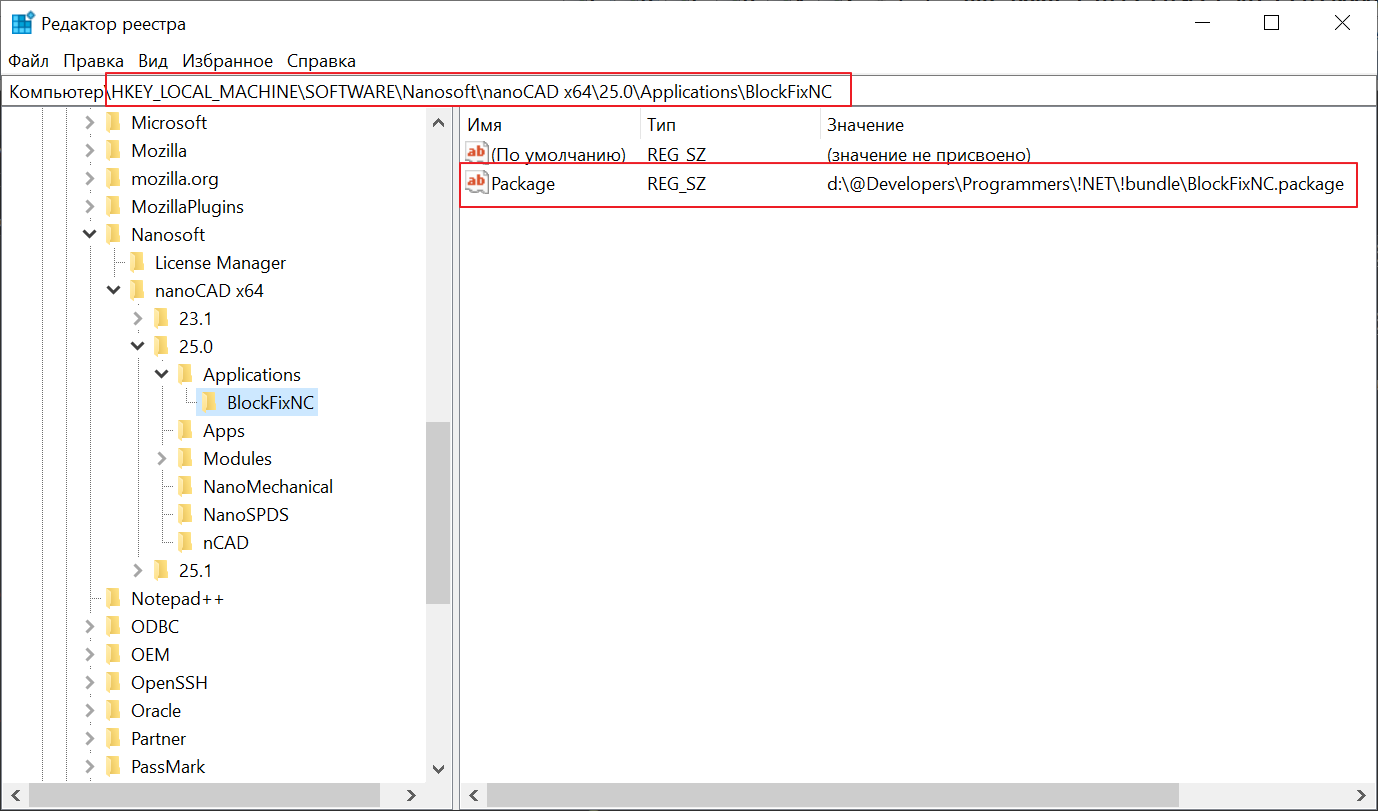Click the registry path address bar
Viewport: 1378px width, 811px height.
tap(689, 92)
